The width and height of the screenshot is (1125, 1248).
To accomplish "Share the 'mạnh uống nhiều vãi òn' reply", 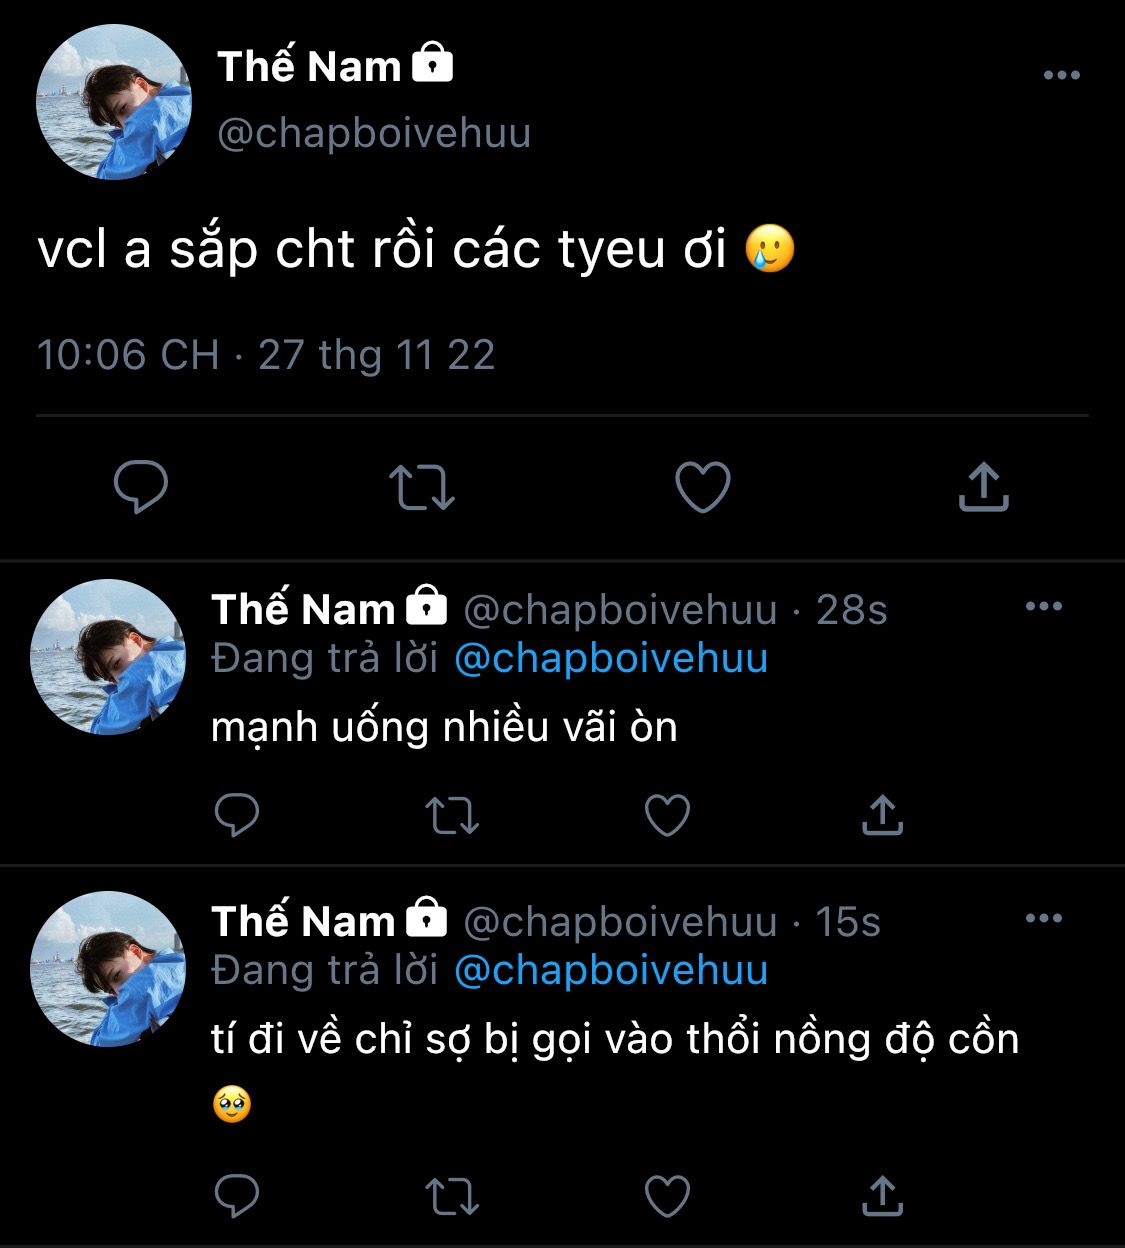I will pyautogui.click(x=882, y=815).
